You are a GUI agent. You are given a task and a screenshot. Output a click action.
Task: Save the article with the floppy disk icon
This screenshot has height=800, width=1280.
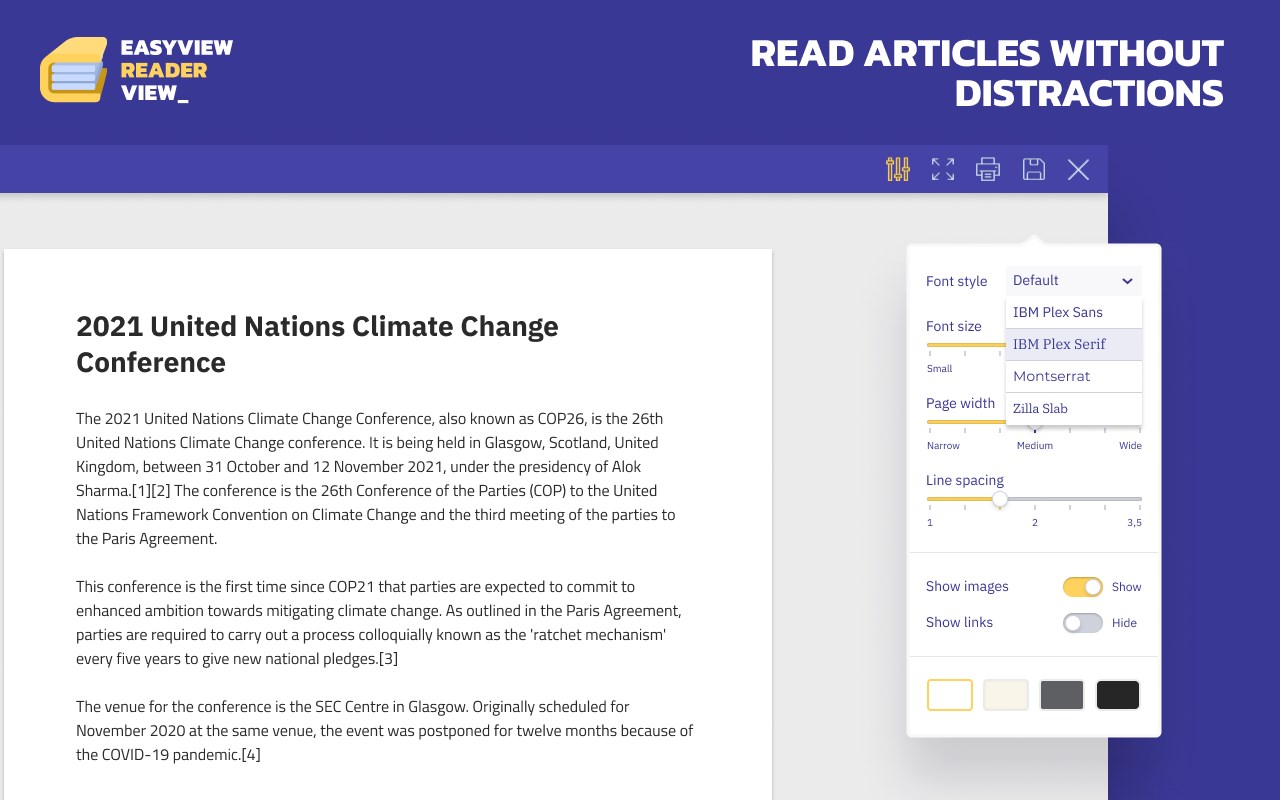point(1034,169)
